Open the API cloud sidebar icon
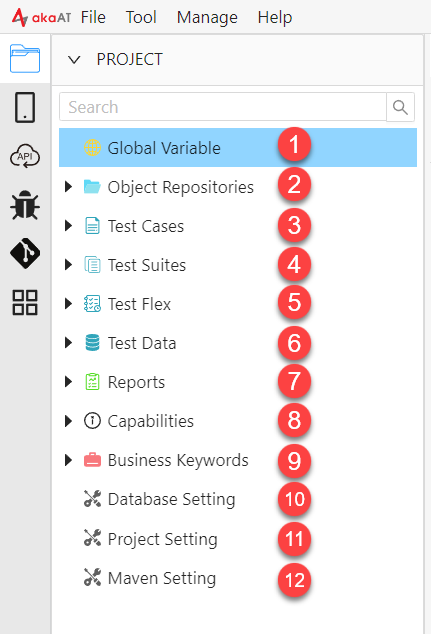The image size is (431, 634). click(x=25, y=156)
